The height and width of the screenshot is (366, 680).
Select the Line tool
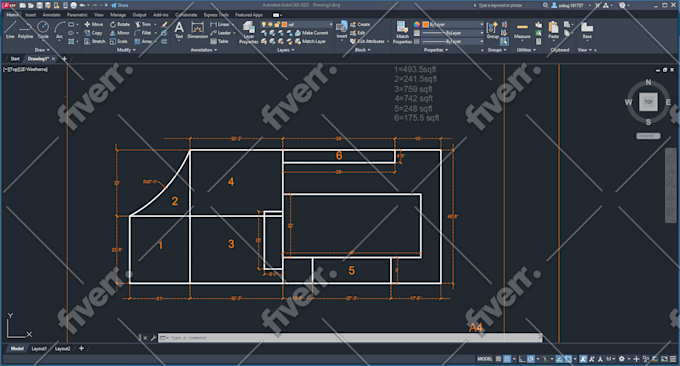point(10,29)
